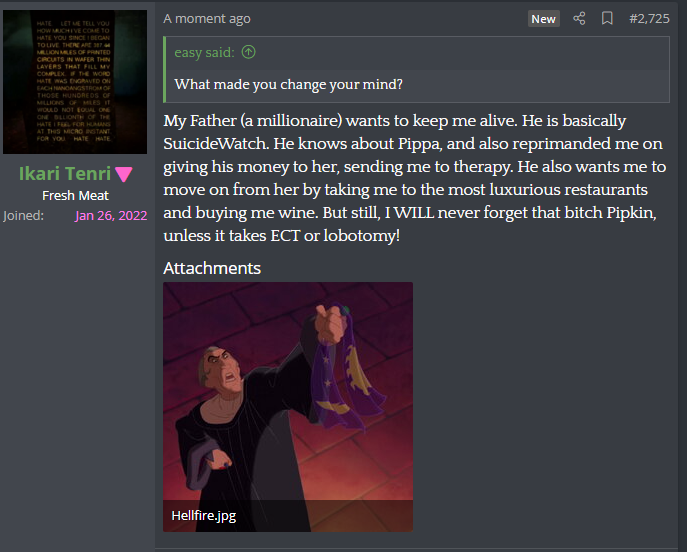Click the quote block's green left border
This screenshot has height=552, width=687.
click(x=164, y=70)
